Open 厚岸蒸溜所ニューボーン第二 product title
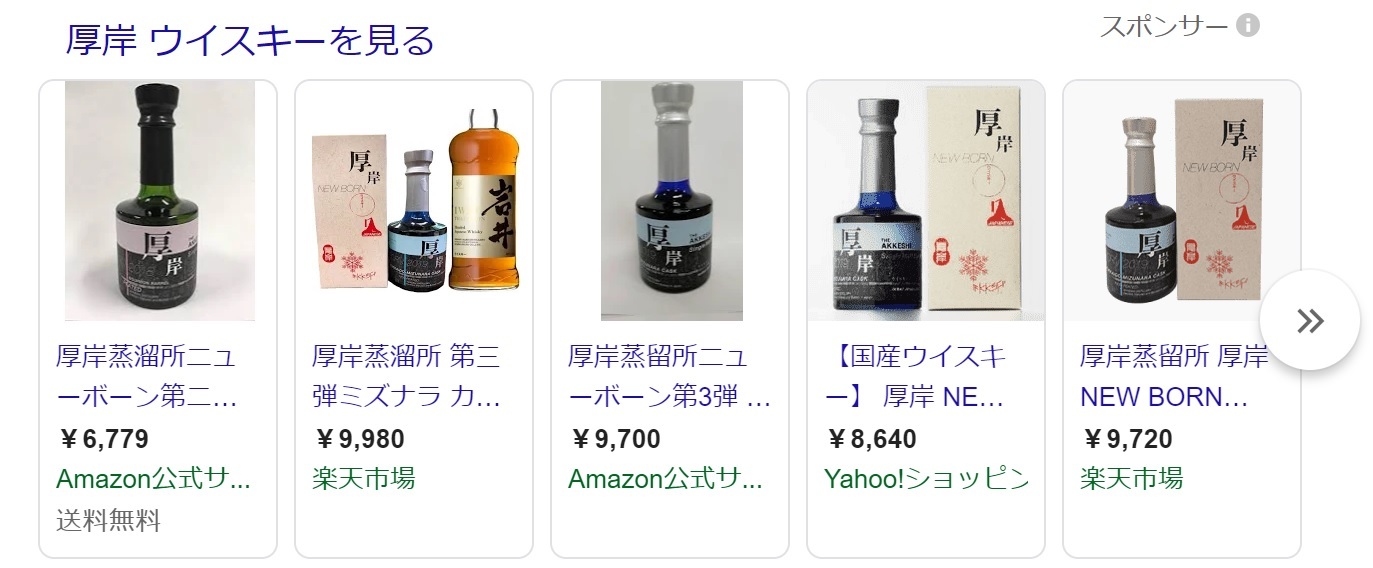This screenshot has width=1373, height=568. coord(147,376)
